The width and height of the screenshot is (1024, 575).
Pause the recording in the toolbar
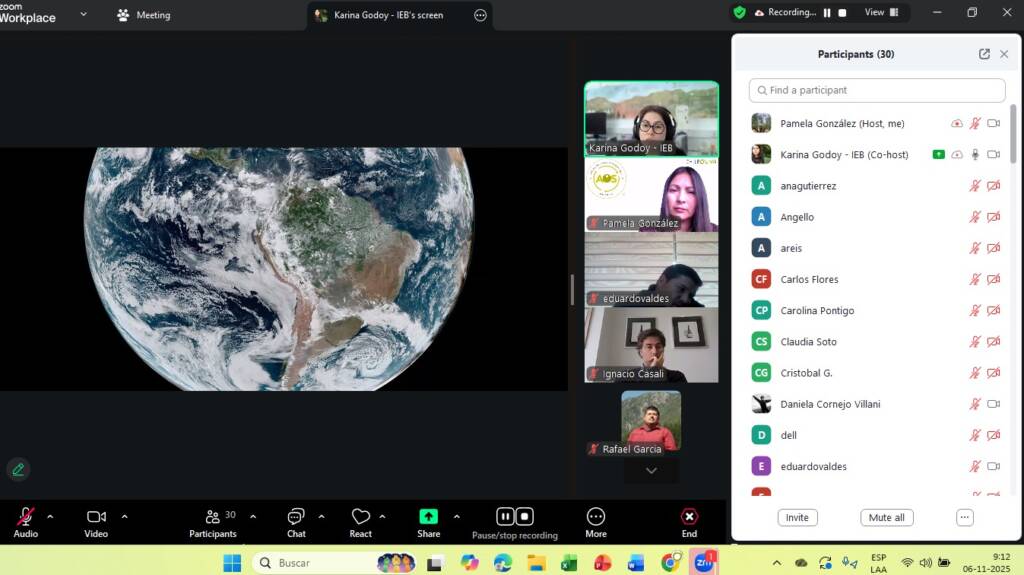505,517
